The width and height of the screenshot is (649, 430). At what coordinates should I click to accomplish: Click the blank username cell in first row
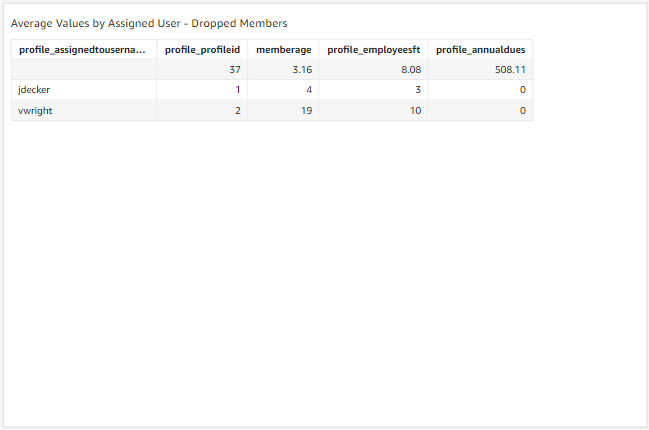point(84,70)
